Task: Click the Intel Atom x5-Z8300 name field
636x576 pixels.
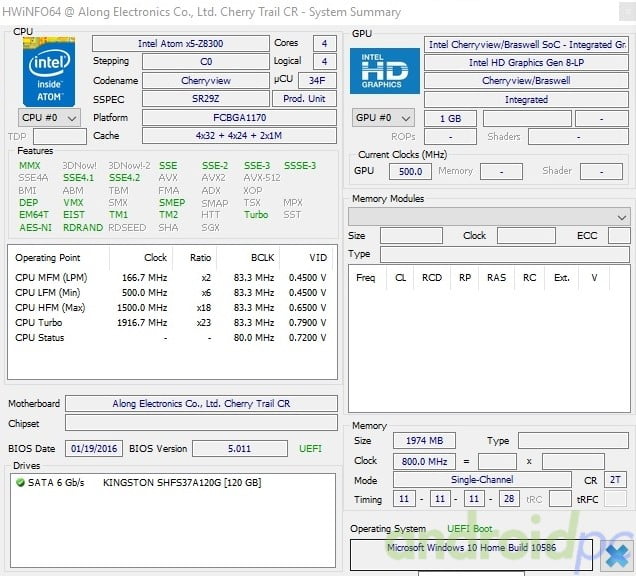Action: pos(180,43)
